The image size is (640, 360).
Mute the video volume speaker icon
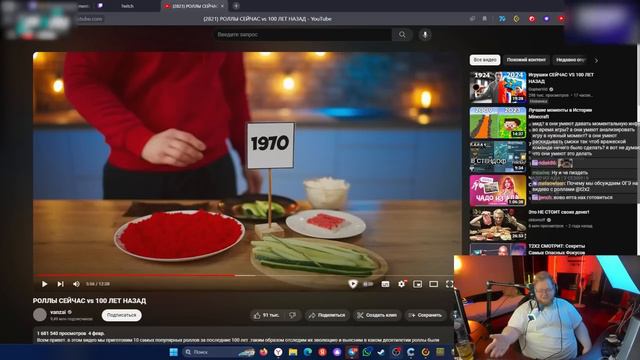pyautogui.click(x=76, y=284)
